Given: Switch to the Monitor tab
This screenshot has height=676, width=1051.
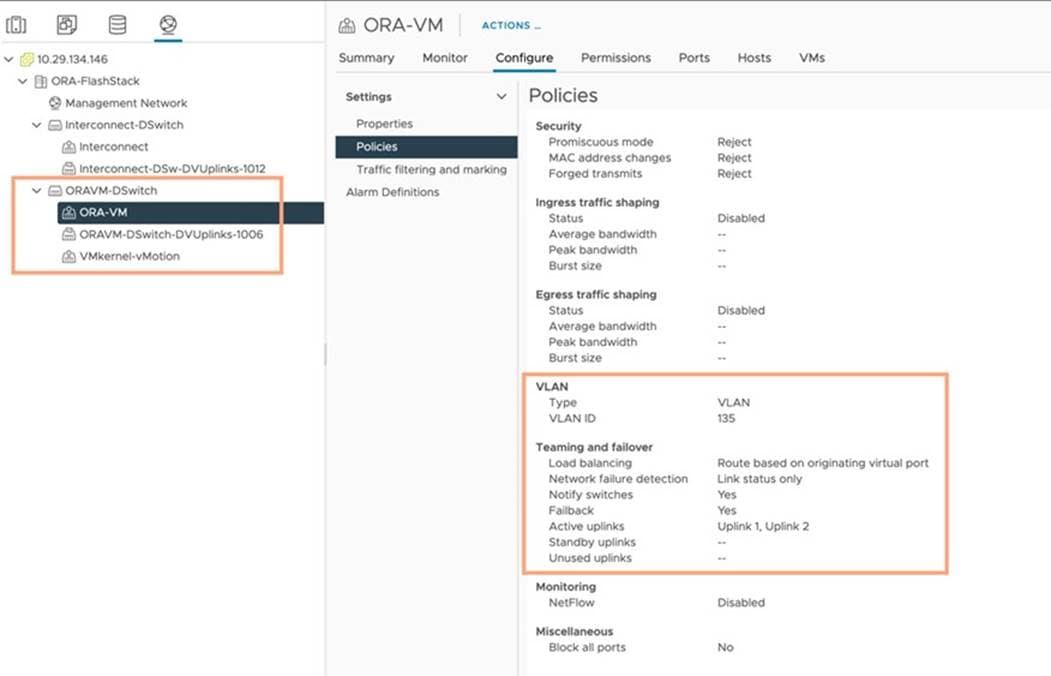Looking at the screenshot, I should [x=445, y=58].
